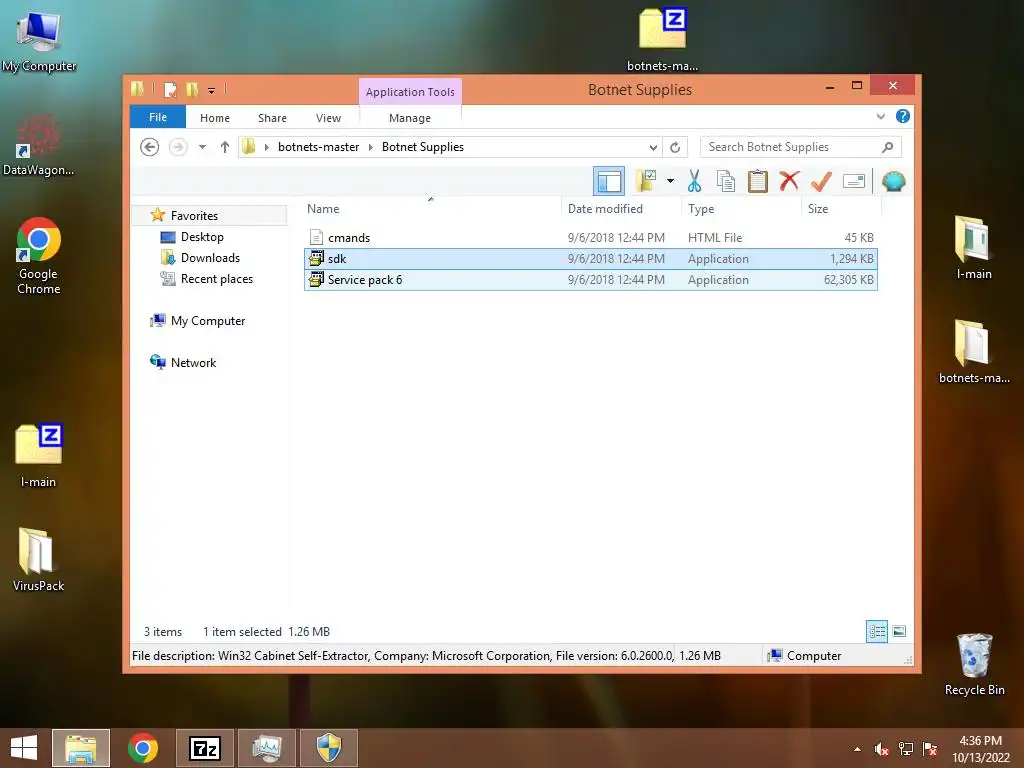
Task: Click the Properties quick access icon
Action: pos(170,89)
